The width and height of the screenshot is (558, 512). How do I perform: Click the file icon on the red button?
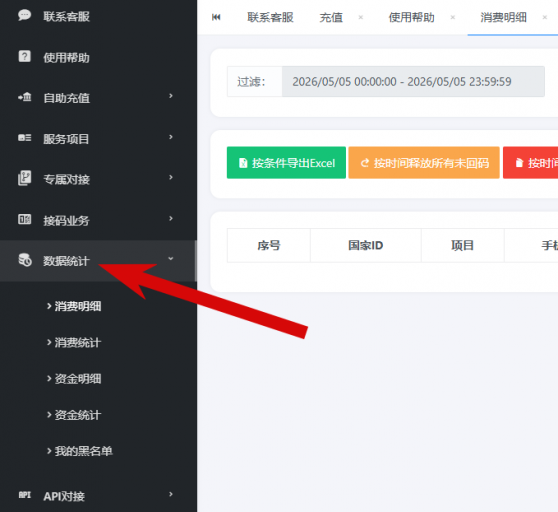point(520,163)
